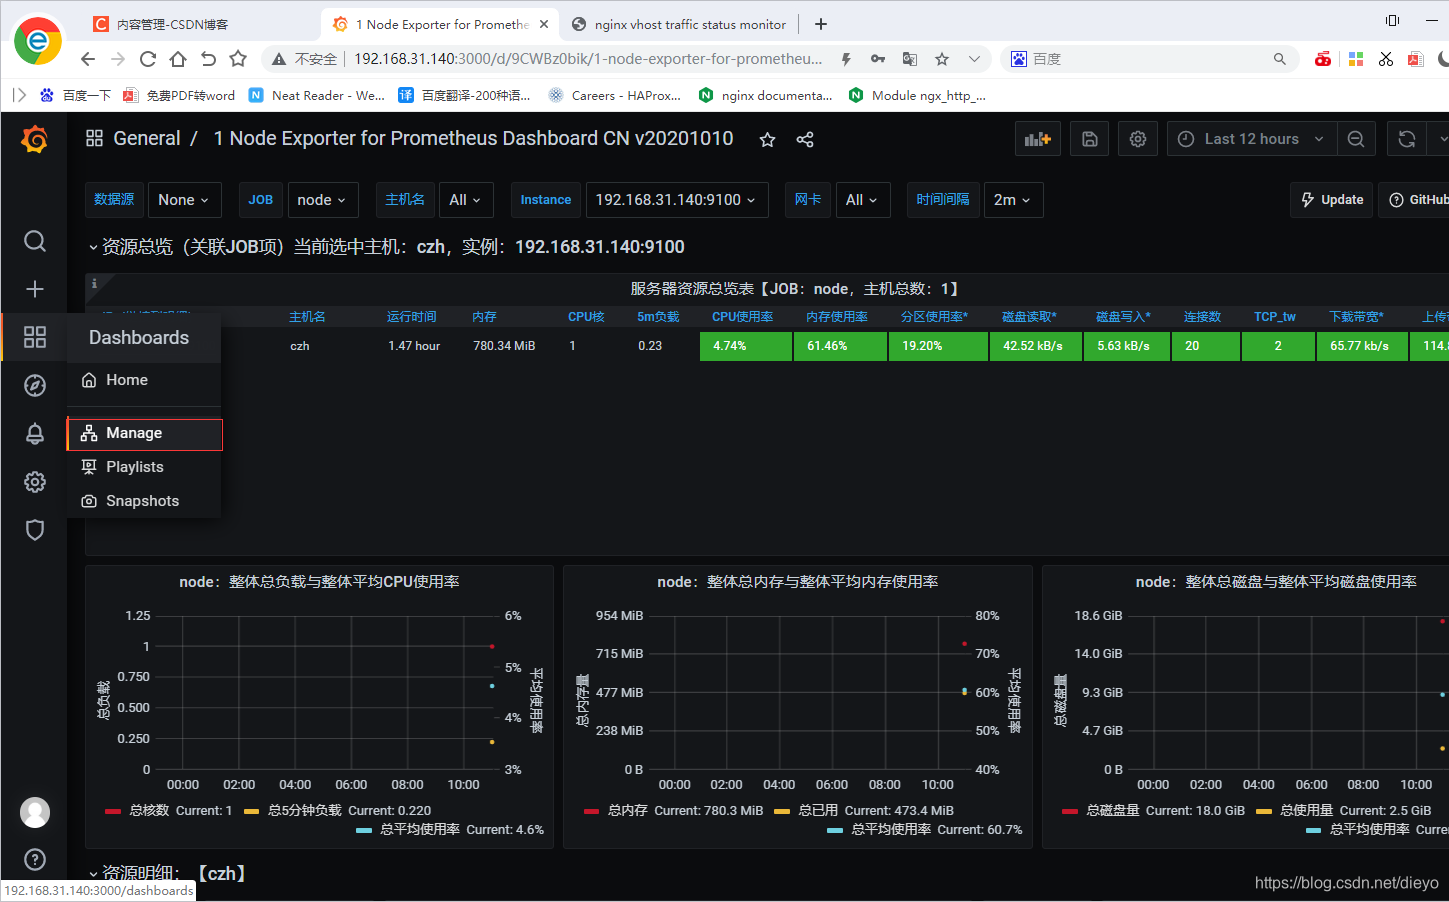Click the scissors screenshot extension icon

coord(1386,59)
